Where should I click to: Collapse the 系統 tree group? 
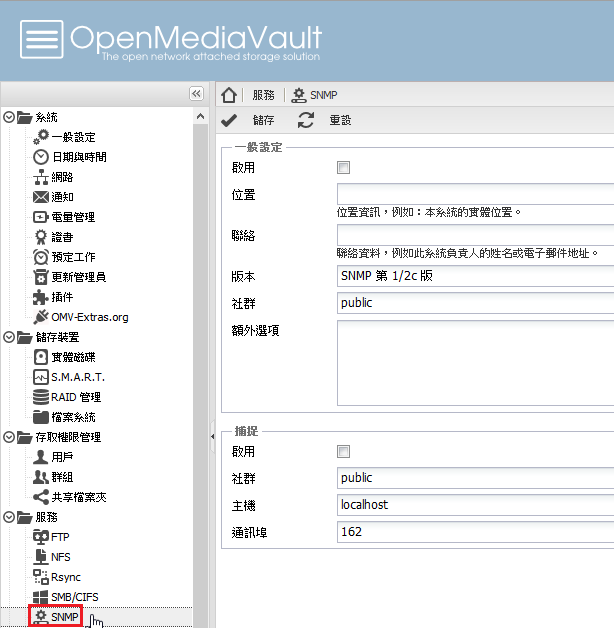point(9,117)
